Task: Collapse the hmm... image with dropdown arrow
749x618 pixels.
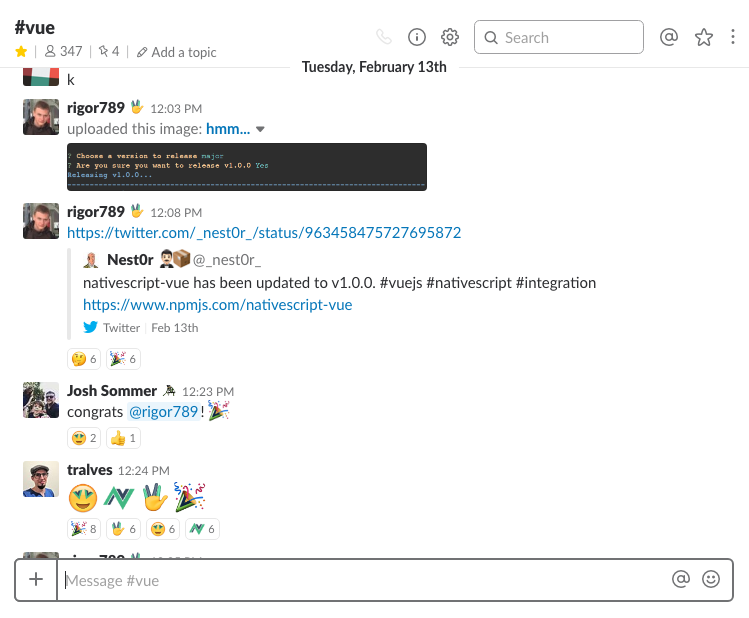Action: coord(260,129)
